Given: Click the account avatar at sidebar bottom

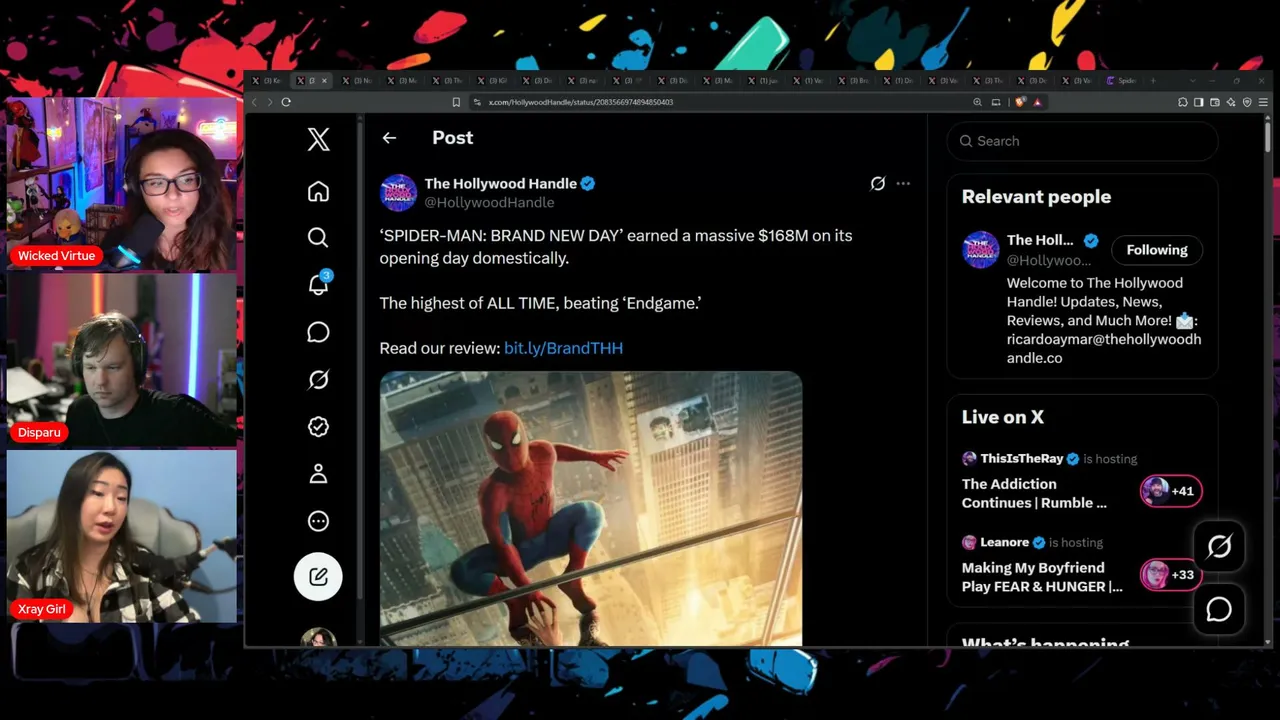Looking at the screenshot, I should [318, 637].
